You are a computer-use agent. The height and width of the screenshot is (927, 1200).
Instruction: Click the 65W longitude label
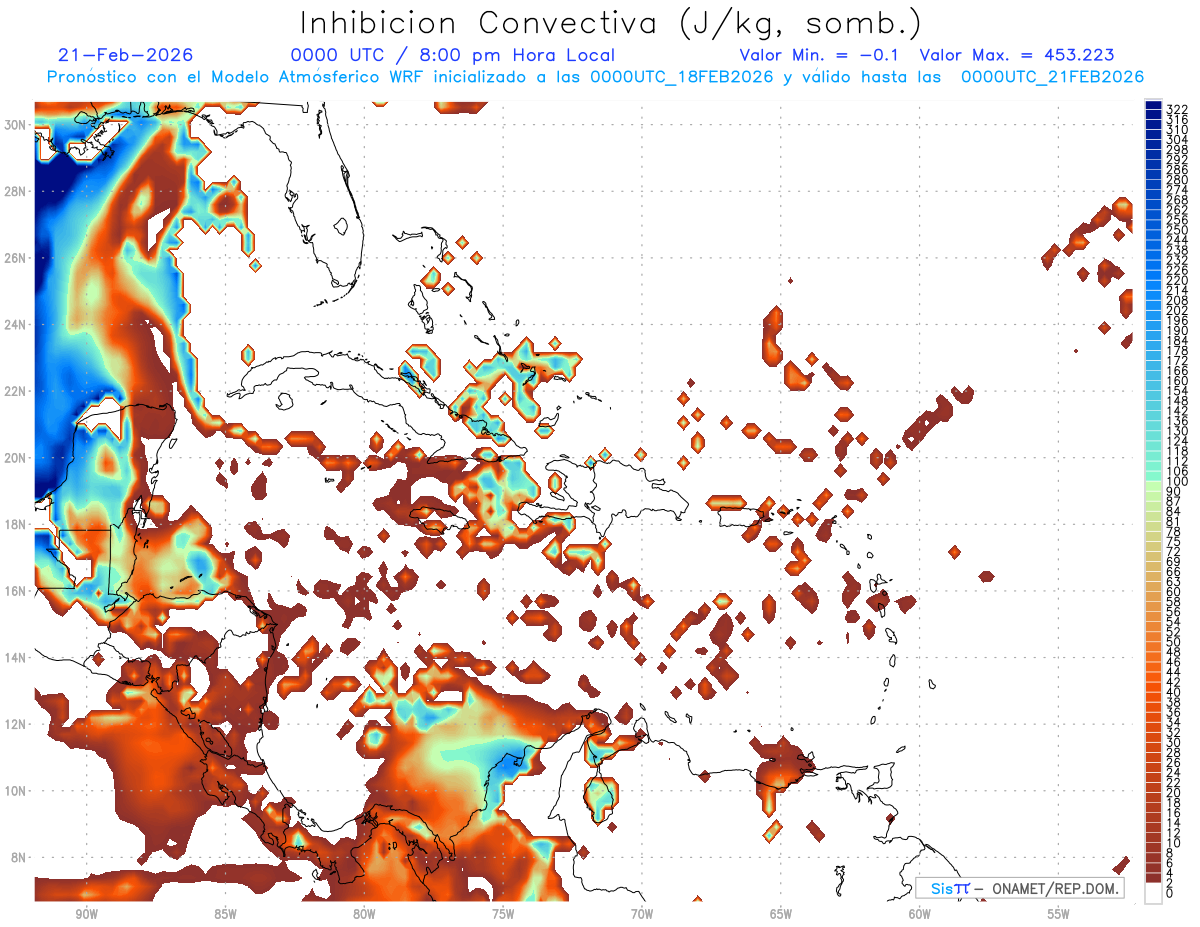coord(781,914)
